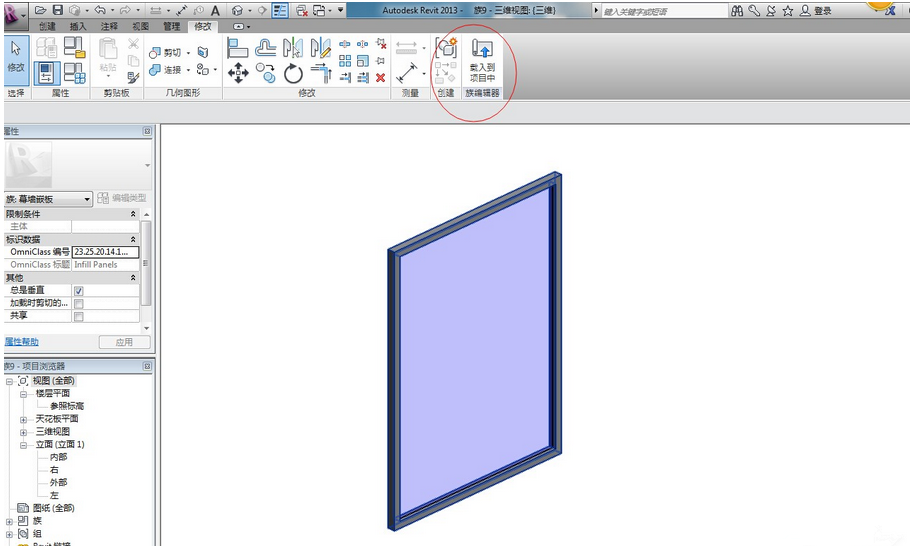Click the Offset tool icon

[x=266, y=48]
